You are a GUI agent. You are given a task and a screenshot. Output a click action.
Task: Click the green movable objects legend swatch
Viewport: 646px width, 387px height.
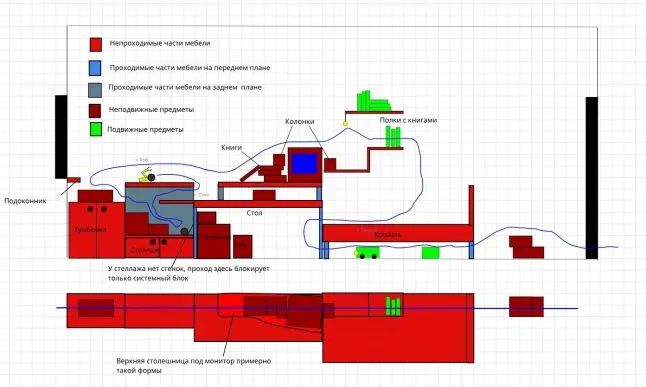pyautogui.click(x=96, y=129)
